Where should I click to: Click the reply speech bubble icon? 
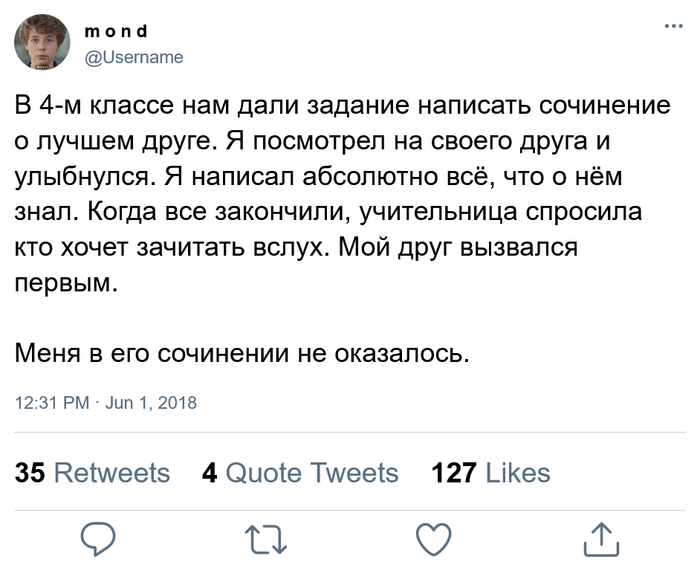[100, 539]
